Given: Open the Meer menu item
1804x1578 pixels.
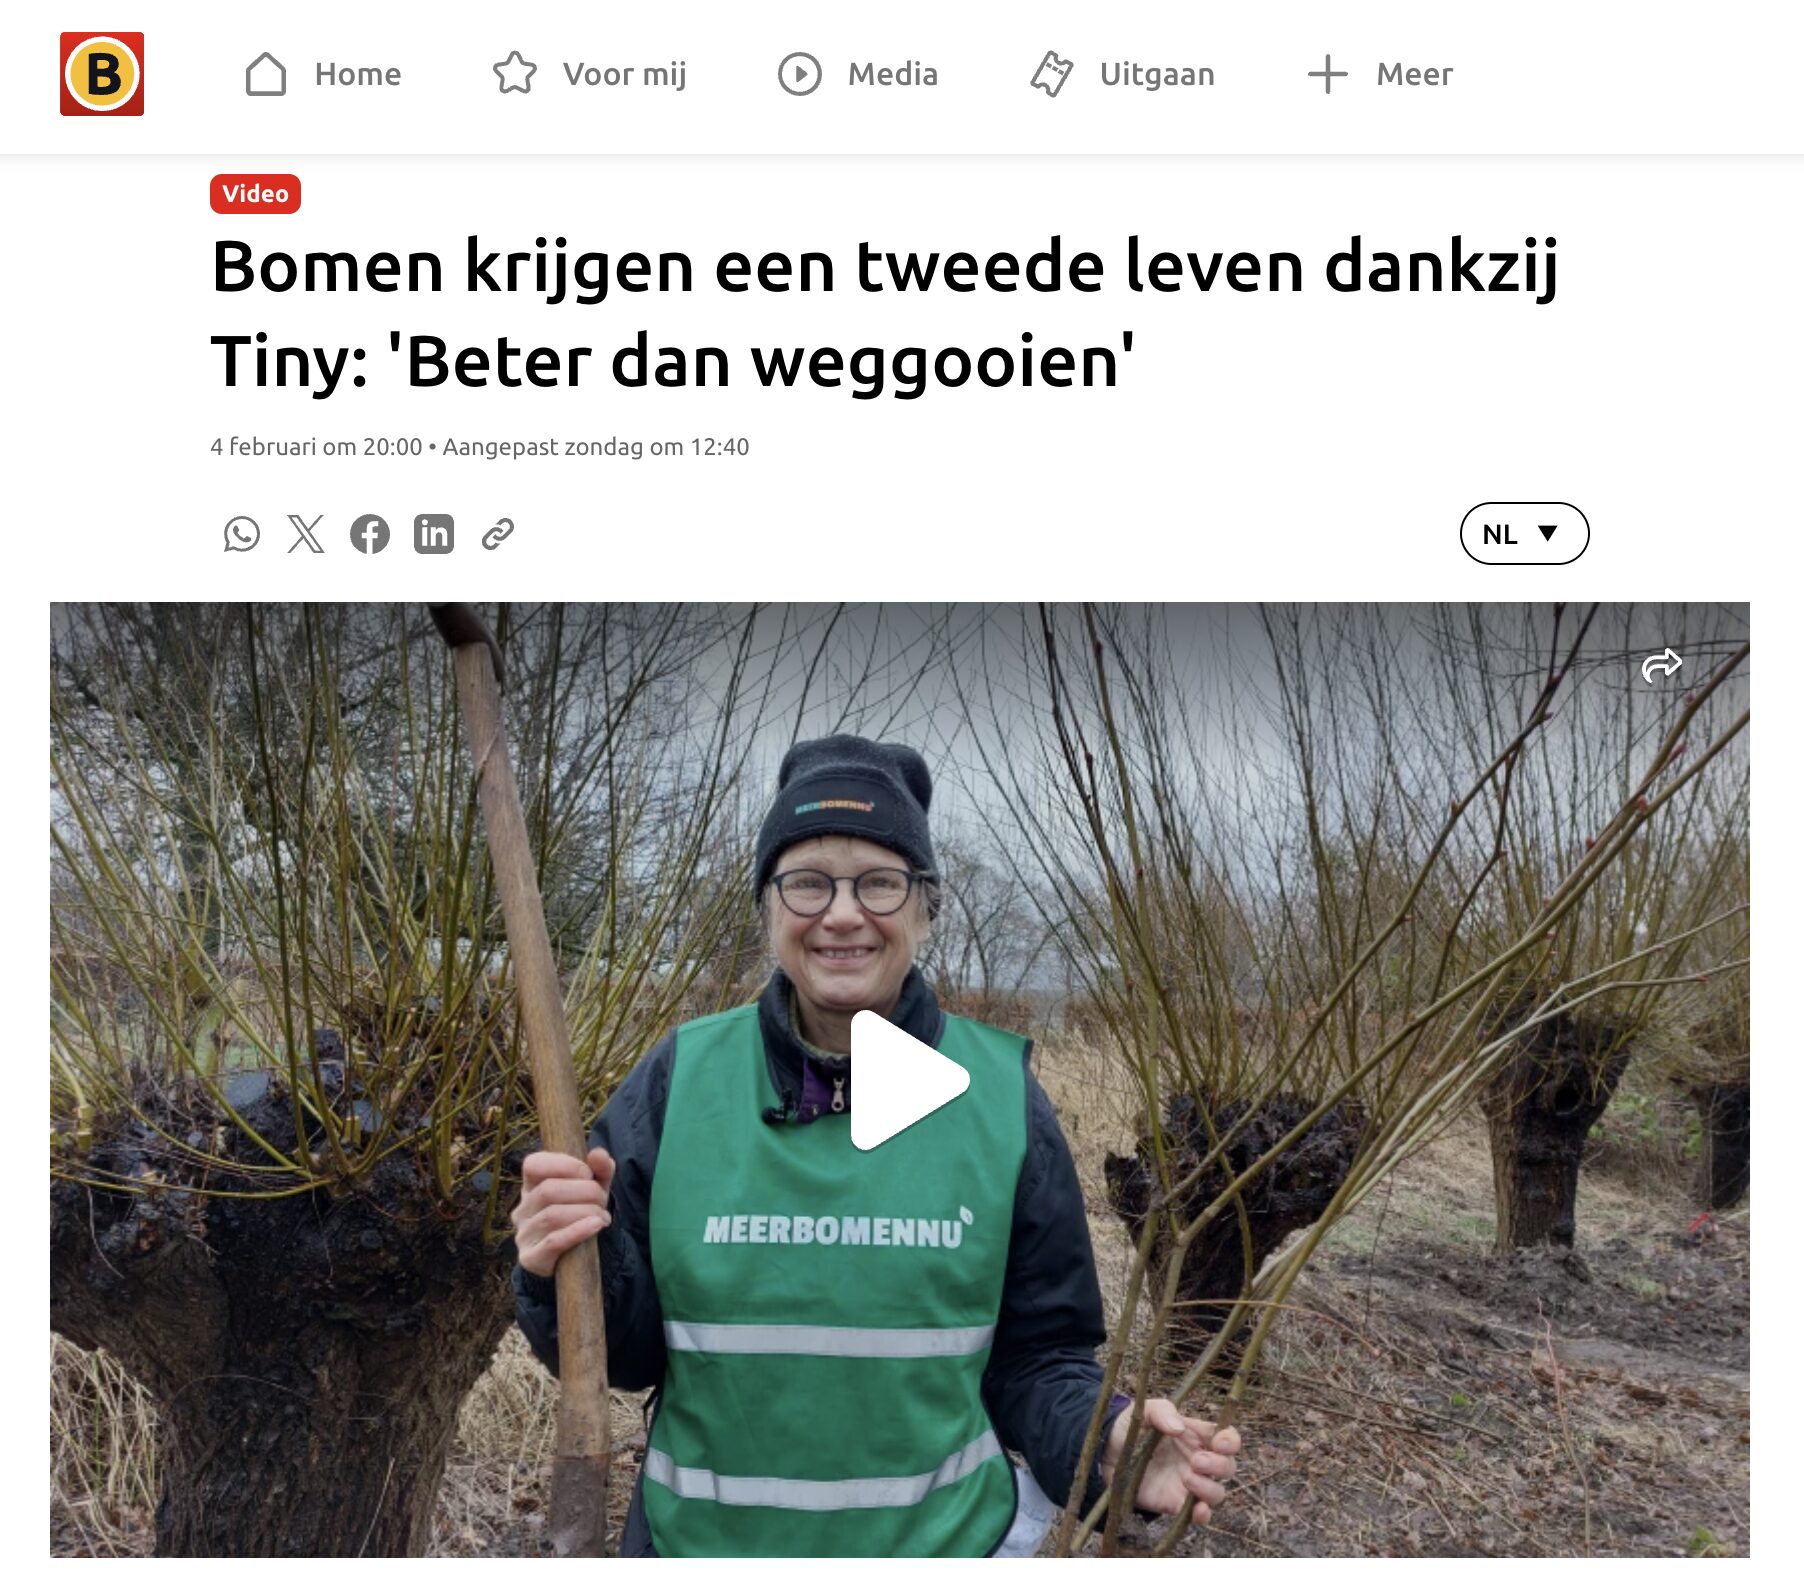Looking at the screenshot, I should (x=1414, y=74).
